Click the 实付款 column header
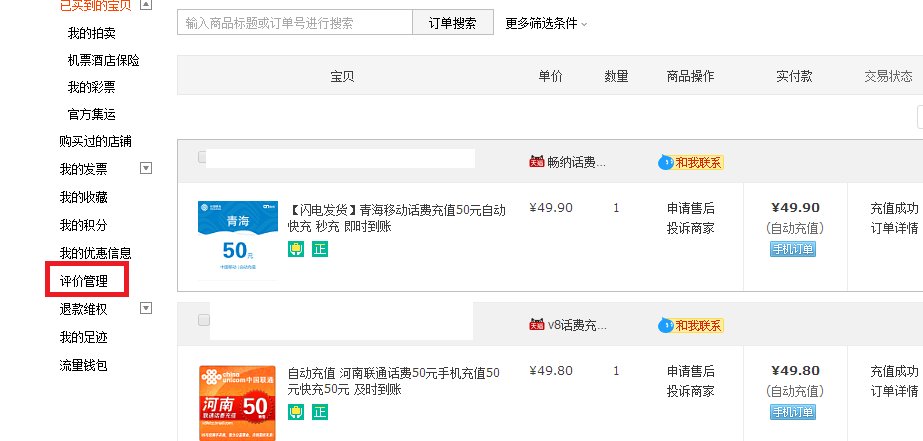The width and height of the screenshot is (923, 441). tap(794, 76)
